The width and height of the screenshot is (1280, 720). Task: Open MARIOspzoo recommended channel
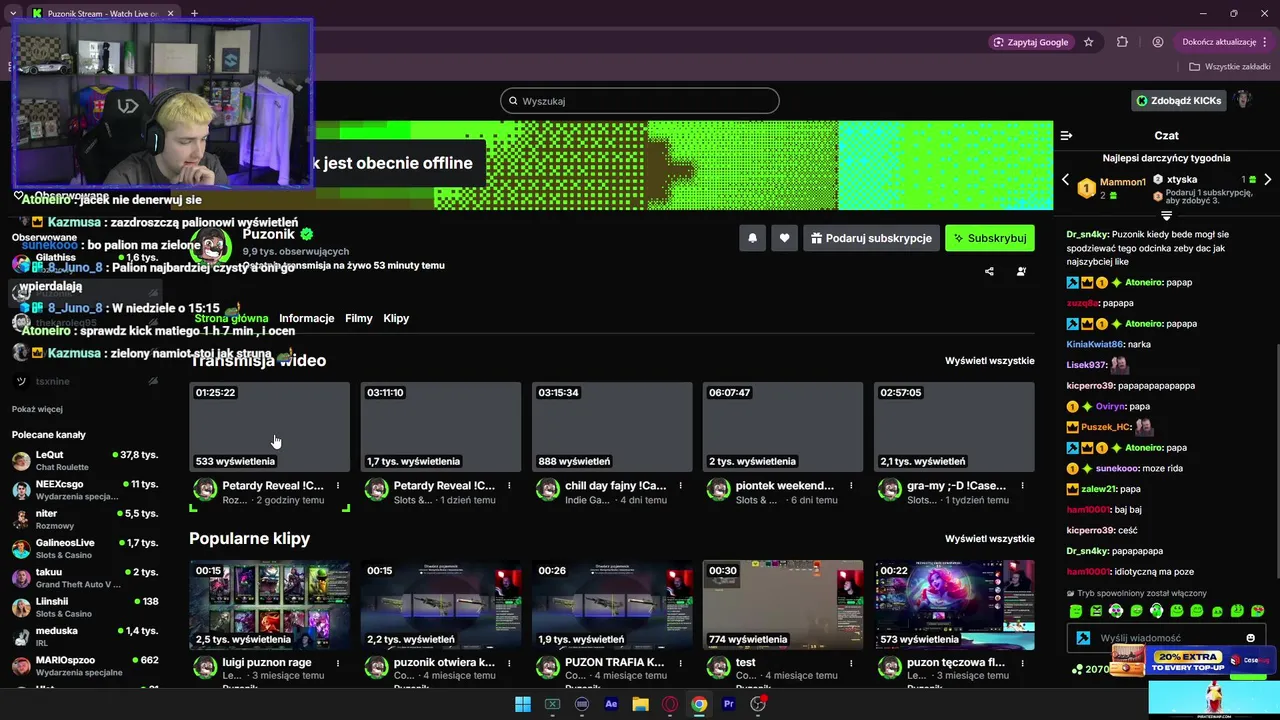[x=85, y=666]
